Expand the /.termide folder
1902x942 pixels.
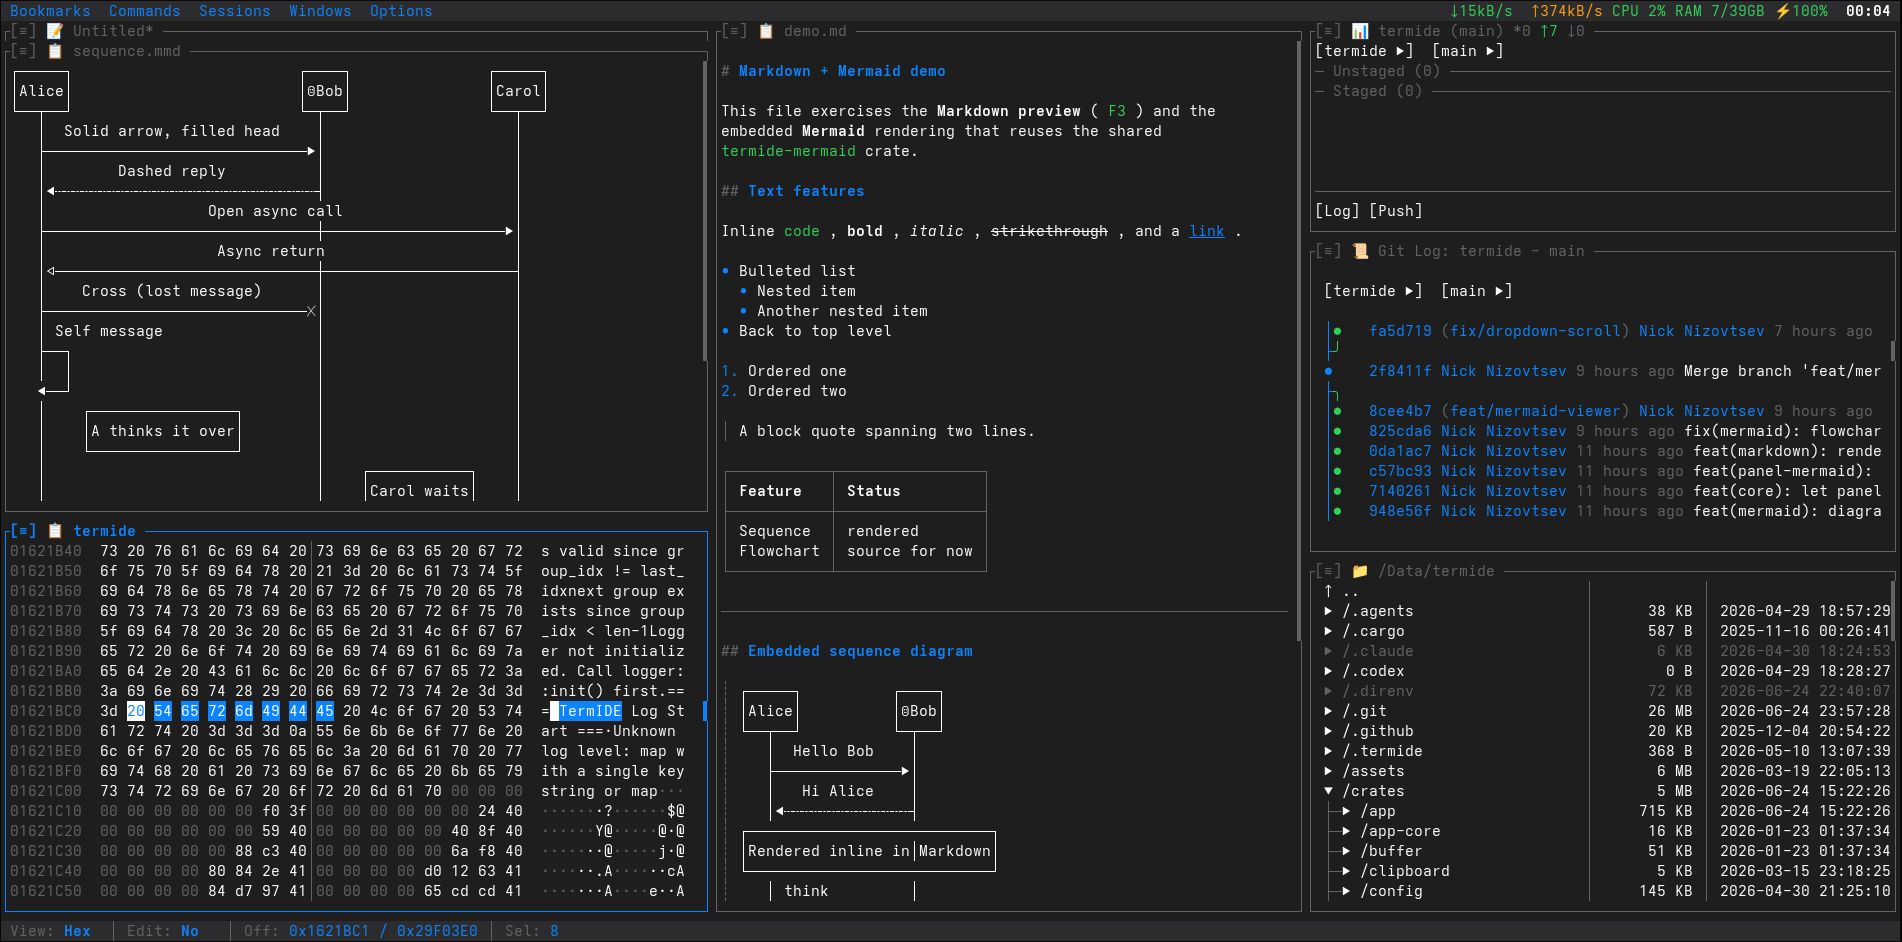[1328, 751]
